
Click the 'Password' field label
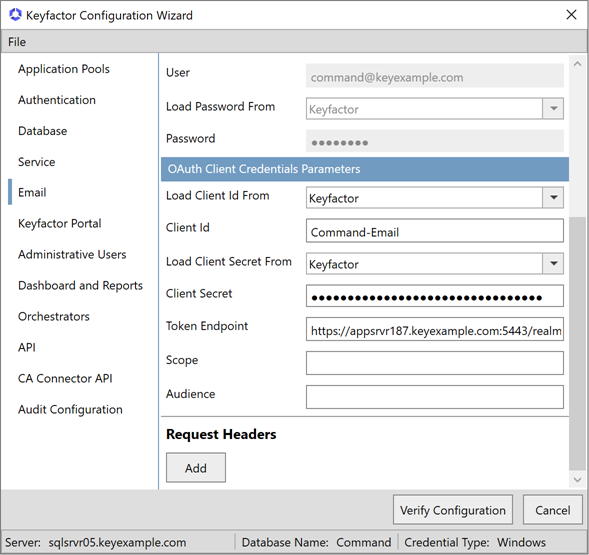190,138
